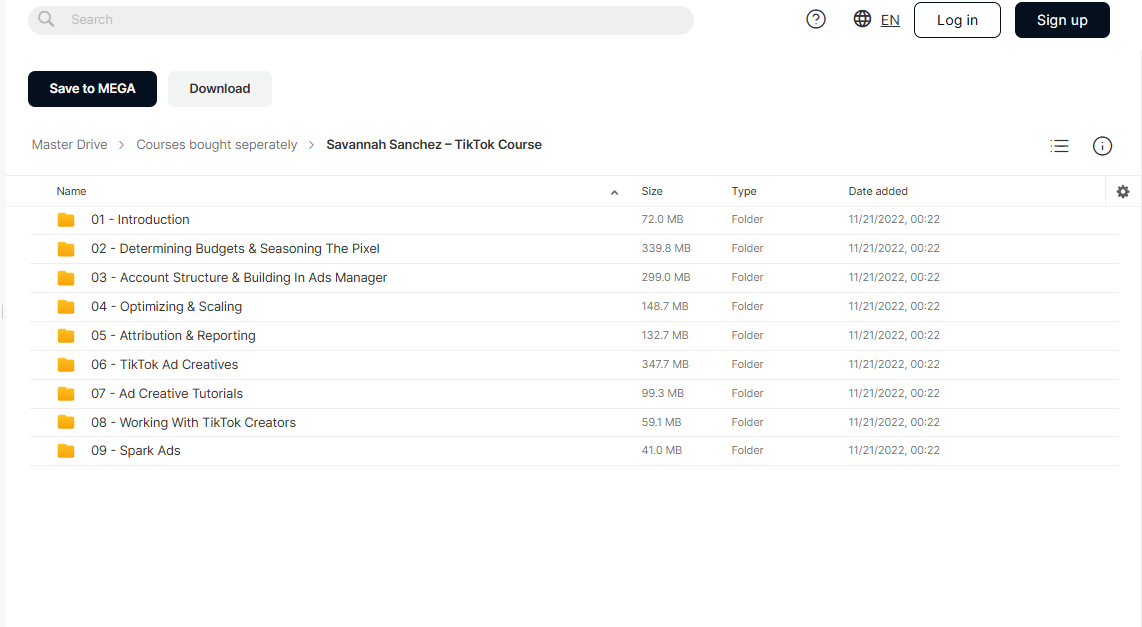1142x627 pixels.
Task: Click the 99.3 MB size cell
Action: tap(662, 393)
